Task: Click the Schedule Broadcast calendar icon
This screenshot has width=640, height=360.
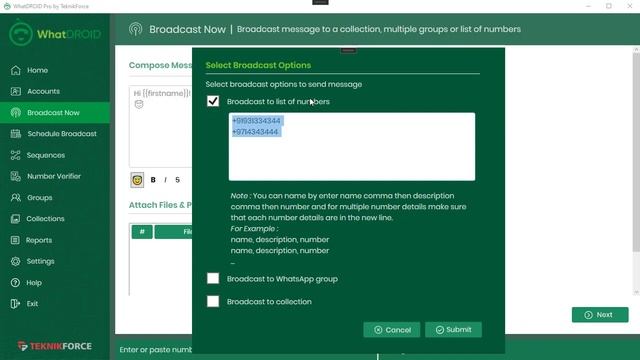Action: tap(16, 134)
